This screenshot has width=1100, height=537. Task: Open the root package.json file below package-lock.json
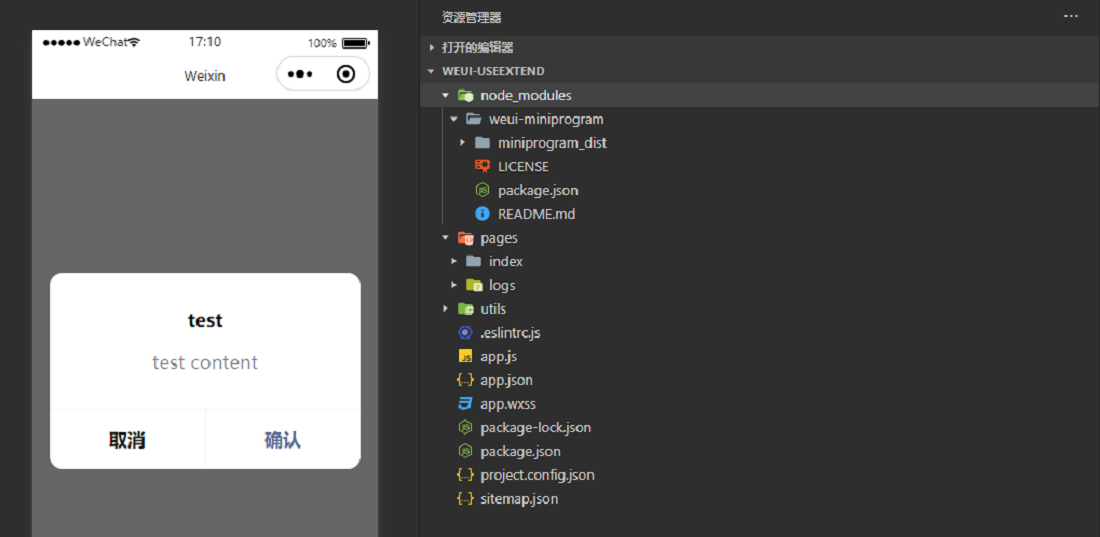tap(521, 451)
